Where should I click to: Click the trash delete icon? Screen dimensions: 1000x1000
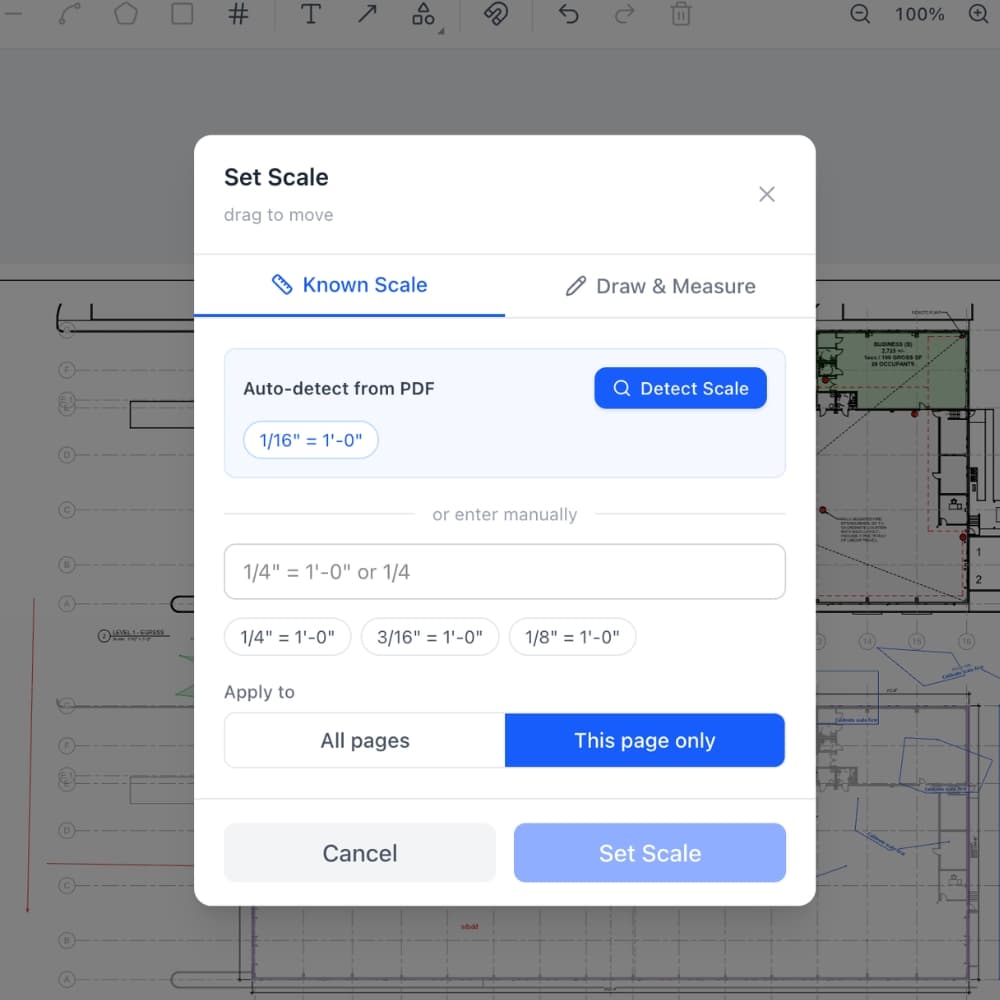pyautogui.click(x=681, y=15)
